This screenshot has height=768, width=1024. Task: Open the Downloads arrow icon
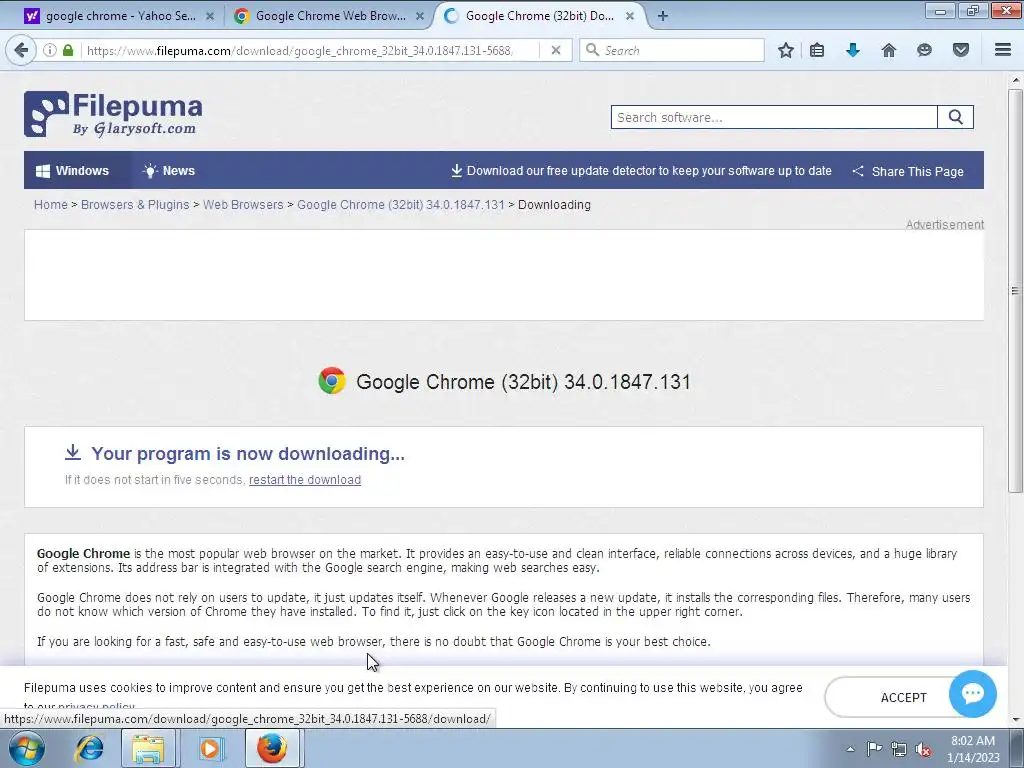[853, 50]
